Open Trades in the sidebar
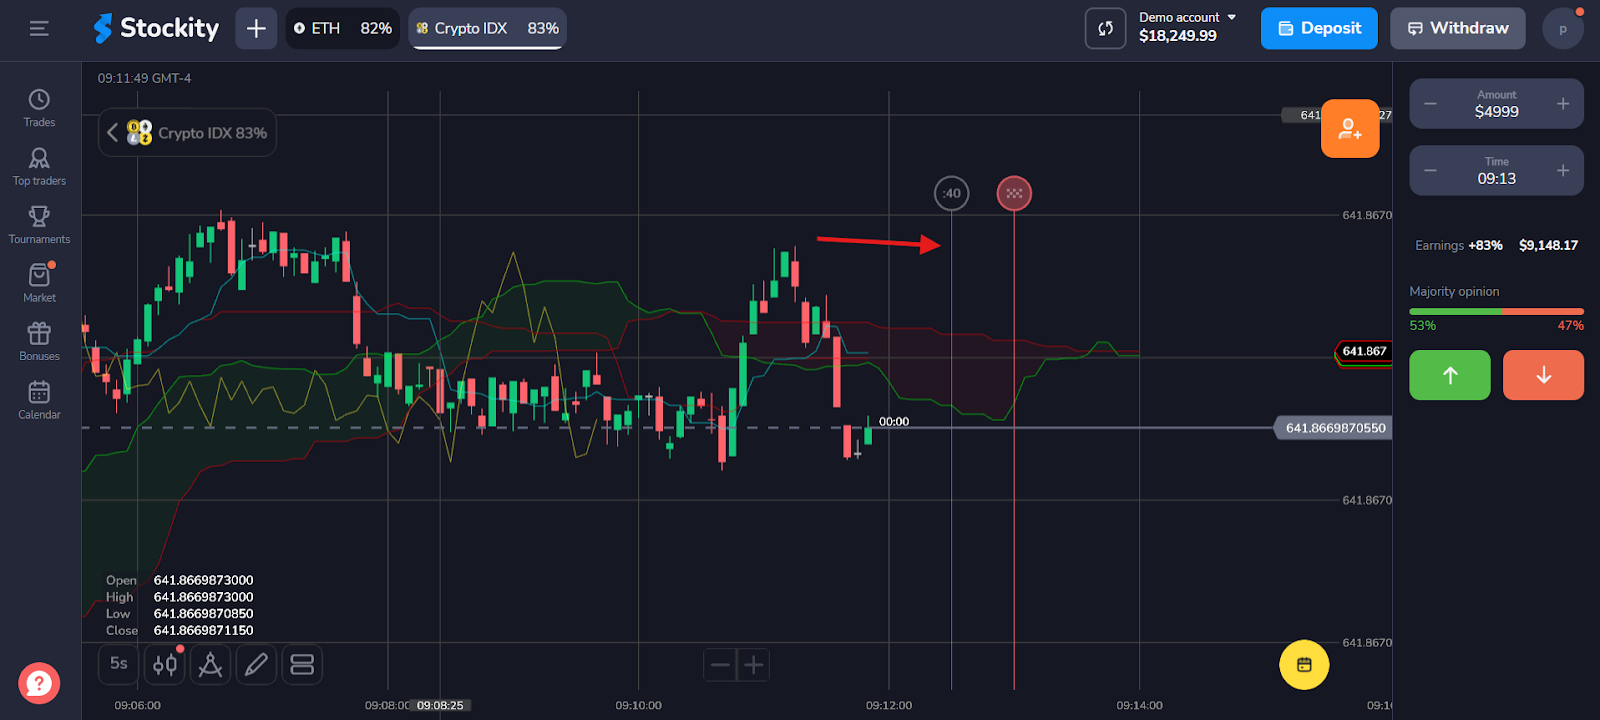This screenshot has width=1600, height=720. [39, 108]
